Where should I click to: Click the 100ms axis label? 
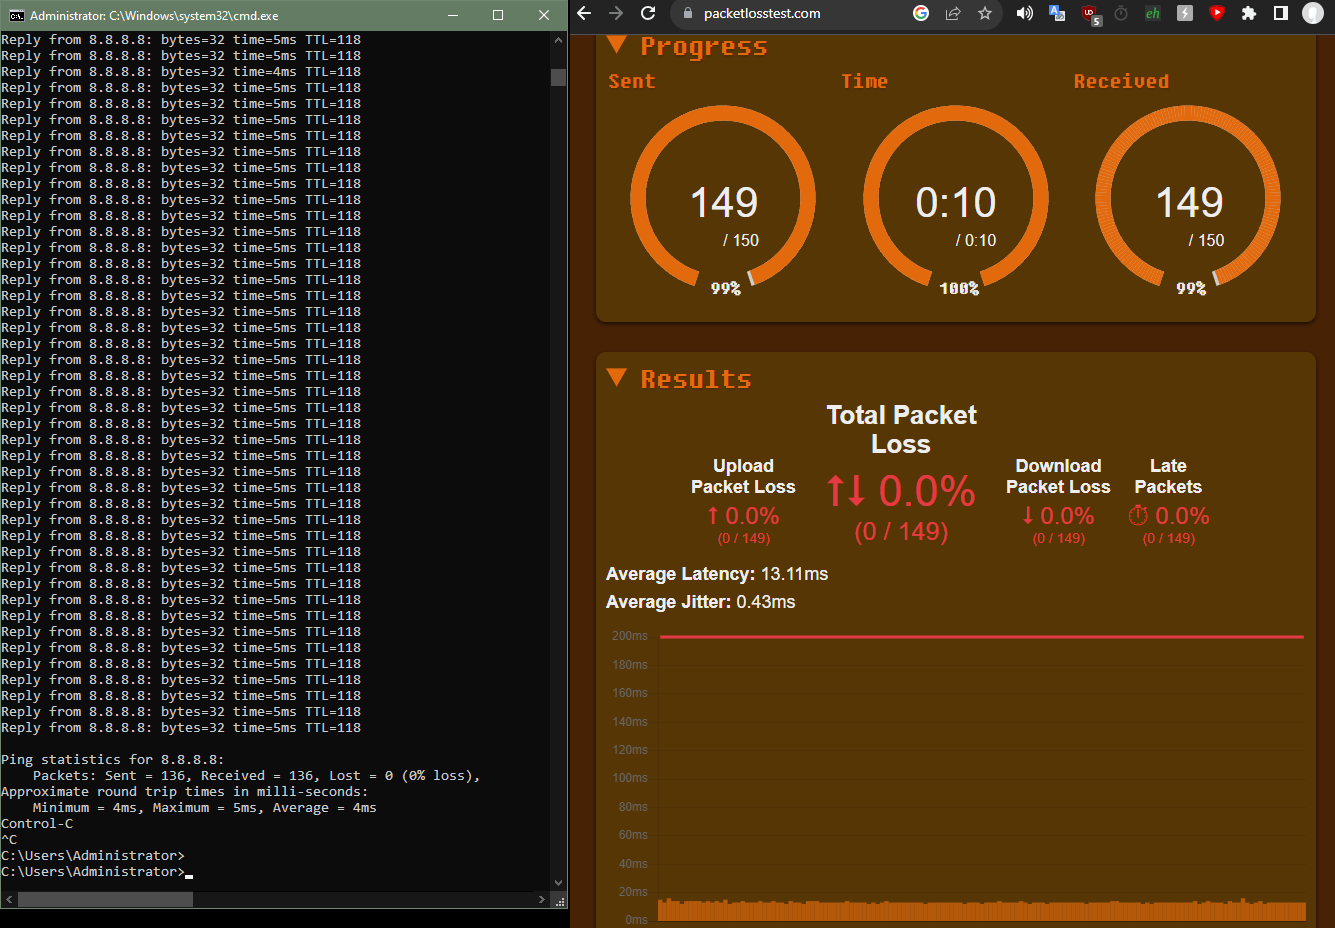pos(630,778)
